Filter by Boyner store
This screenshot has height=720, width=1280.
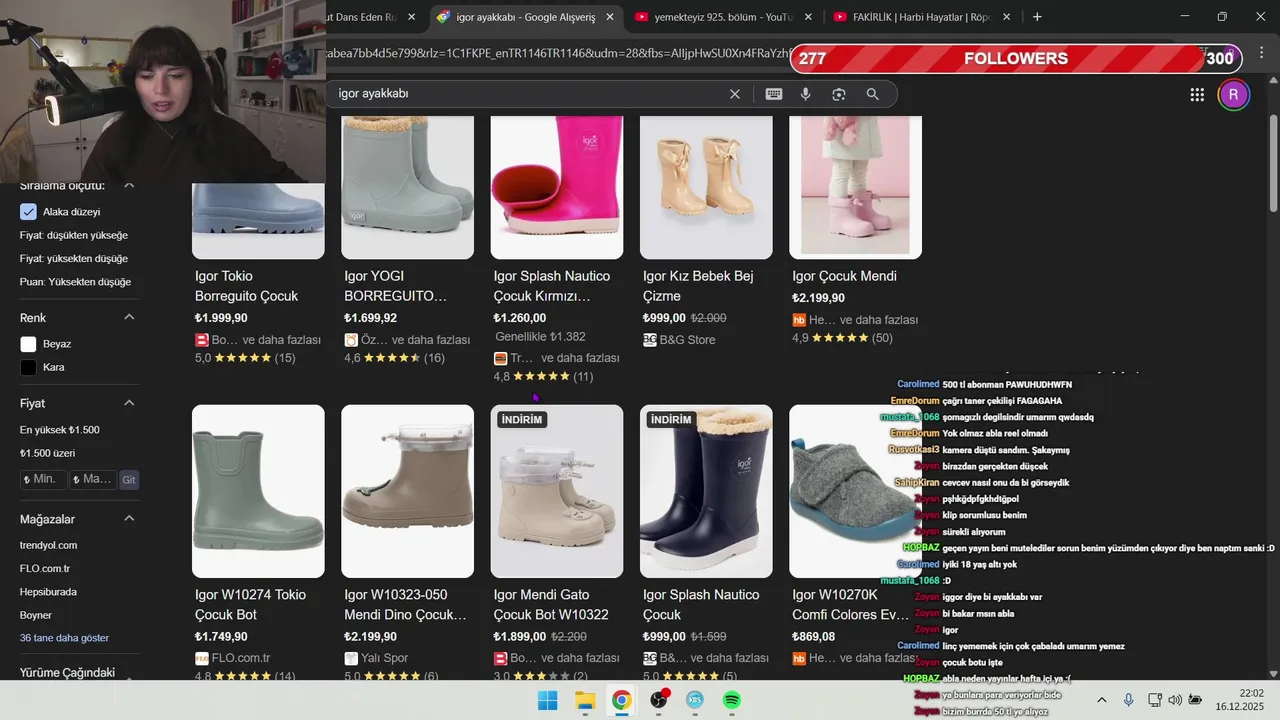pos(36,615)
